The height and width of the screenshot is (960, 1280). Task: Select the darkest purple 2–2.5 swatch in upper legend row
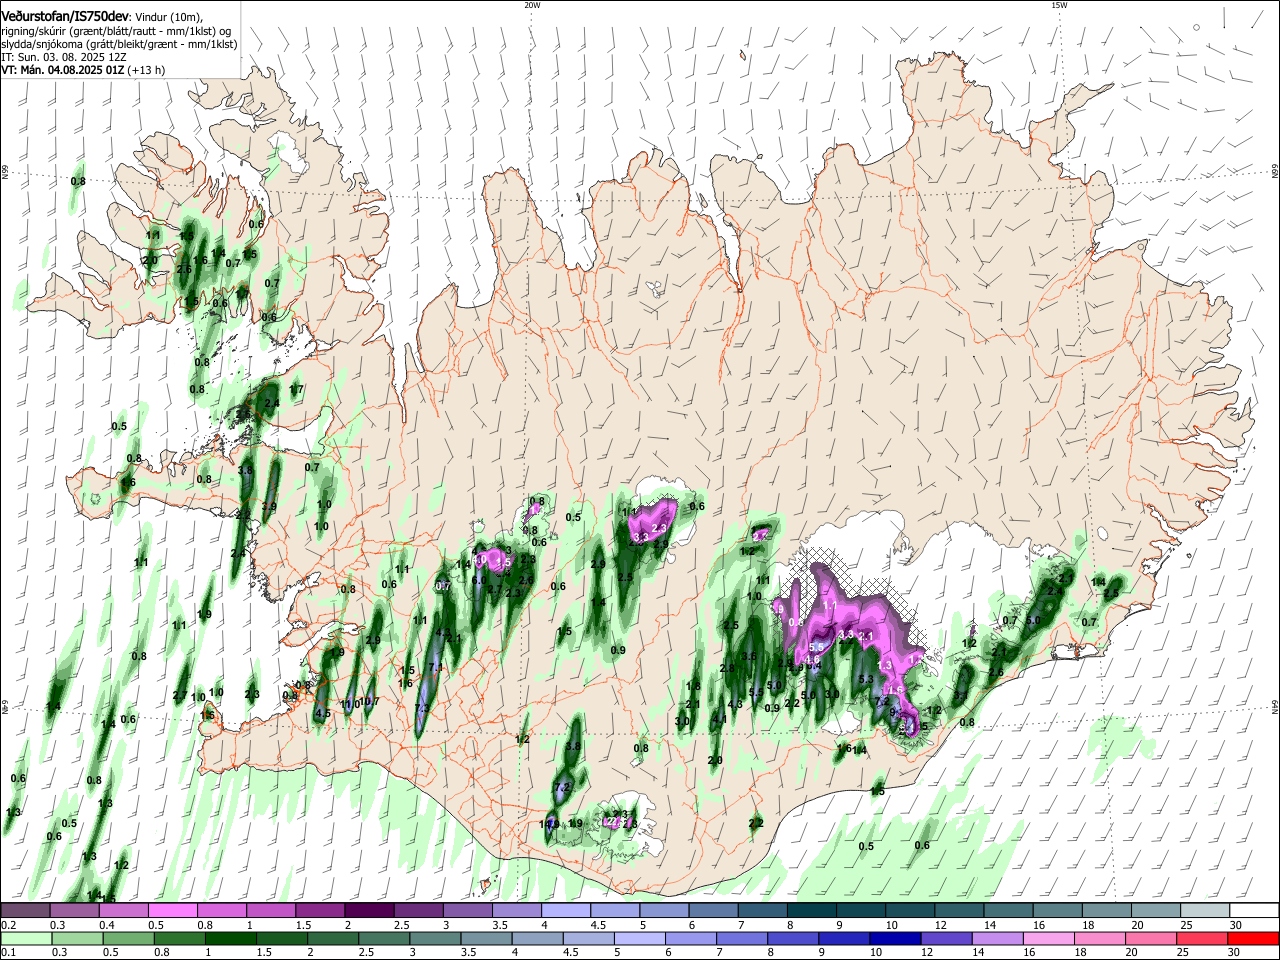tap(368, 910)
